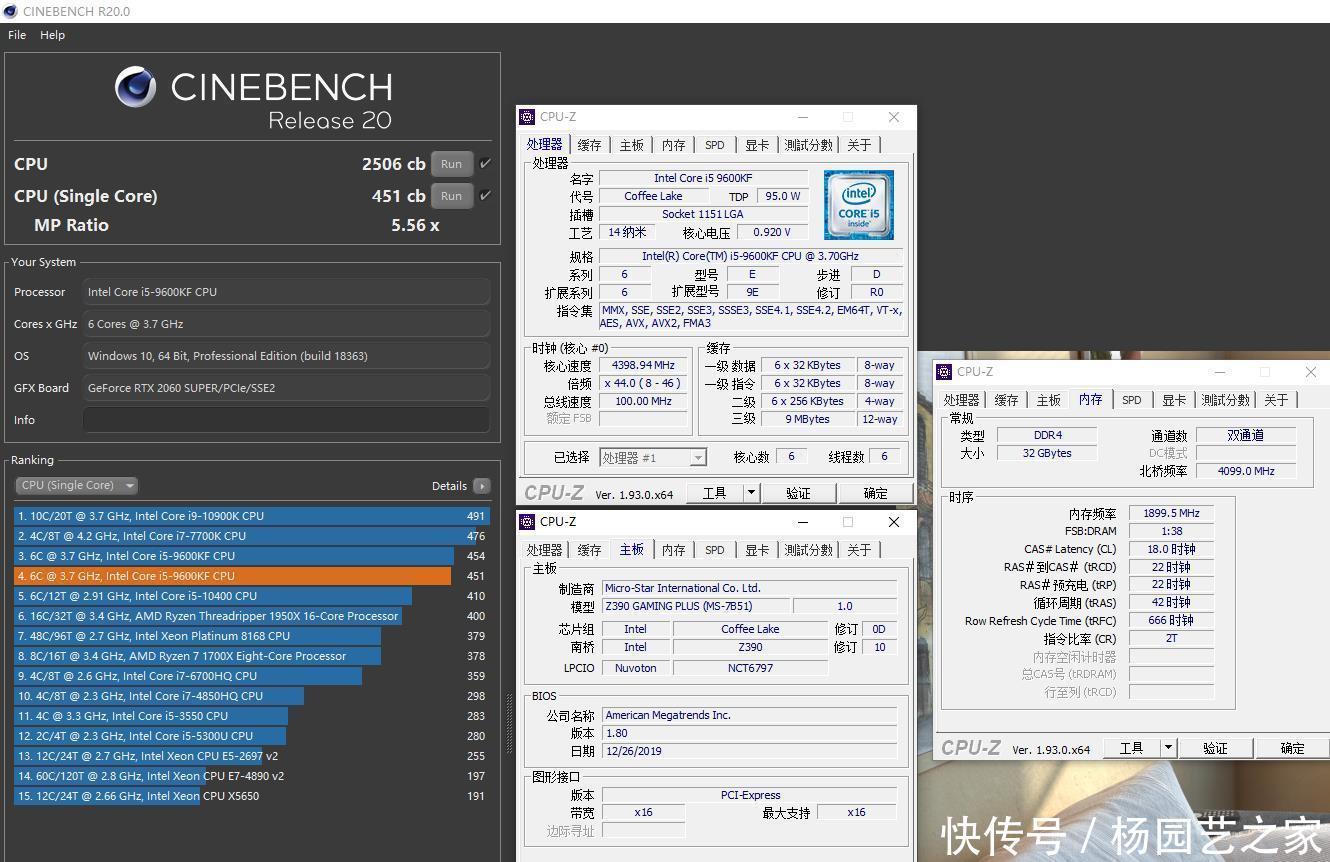Open the Help menu in Cinebench
1330x862 pixels.
click(x=52, y=35)
